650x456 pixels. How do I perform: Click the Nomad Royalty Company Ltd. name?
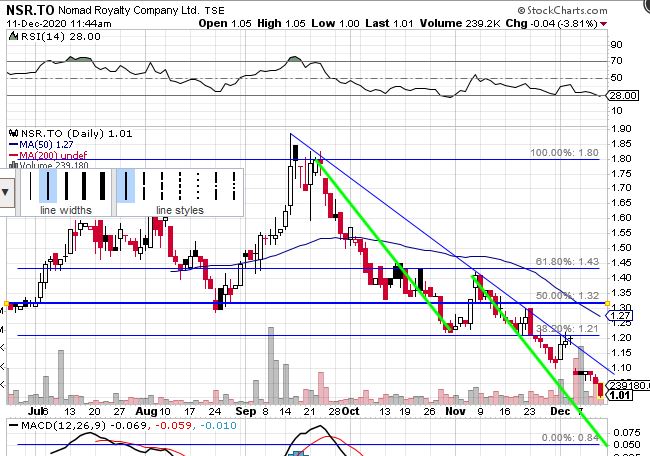click(129, 10)
